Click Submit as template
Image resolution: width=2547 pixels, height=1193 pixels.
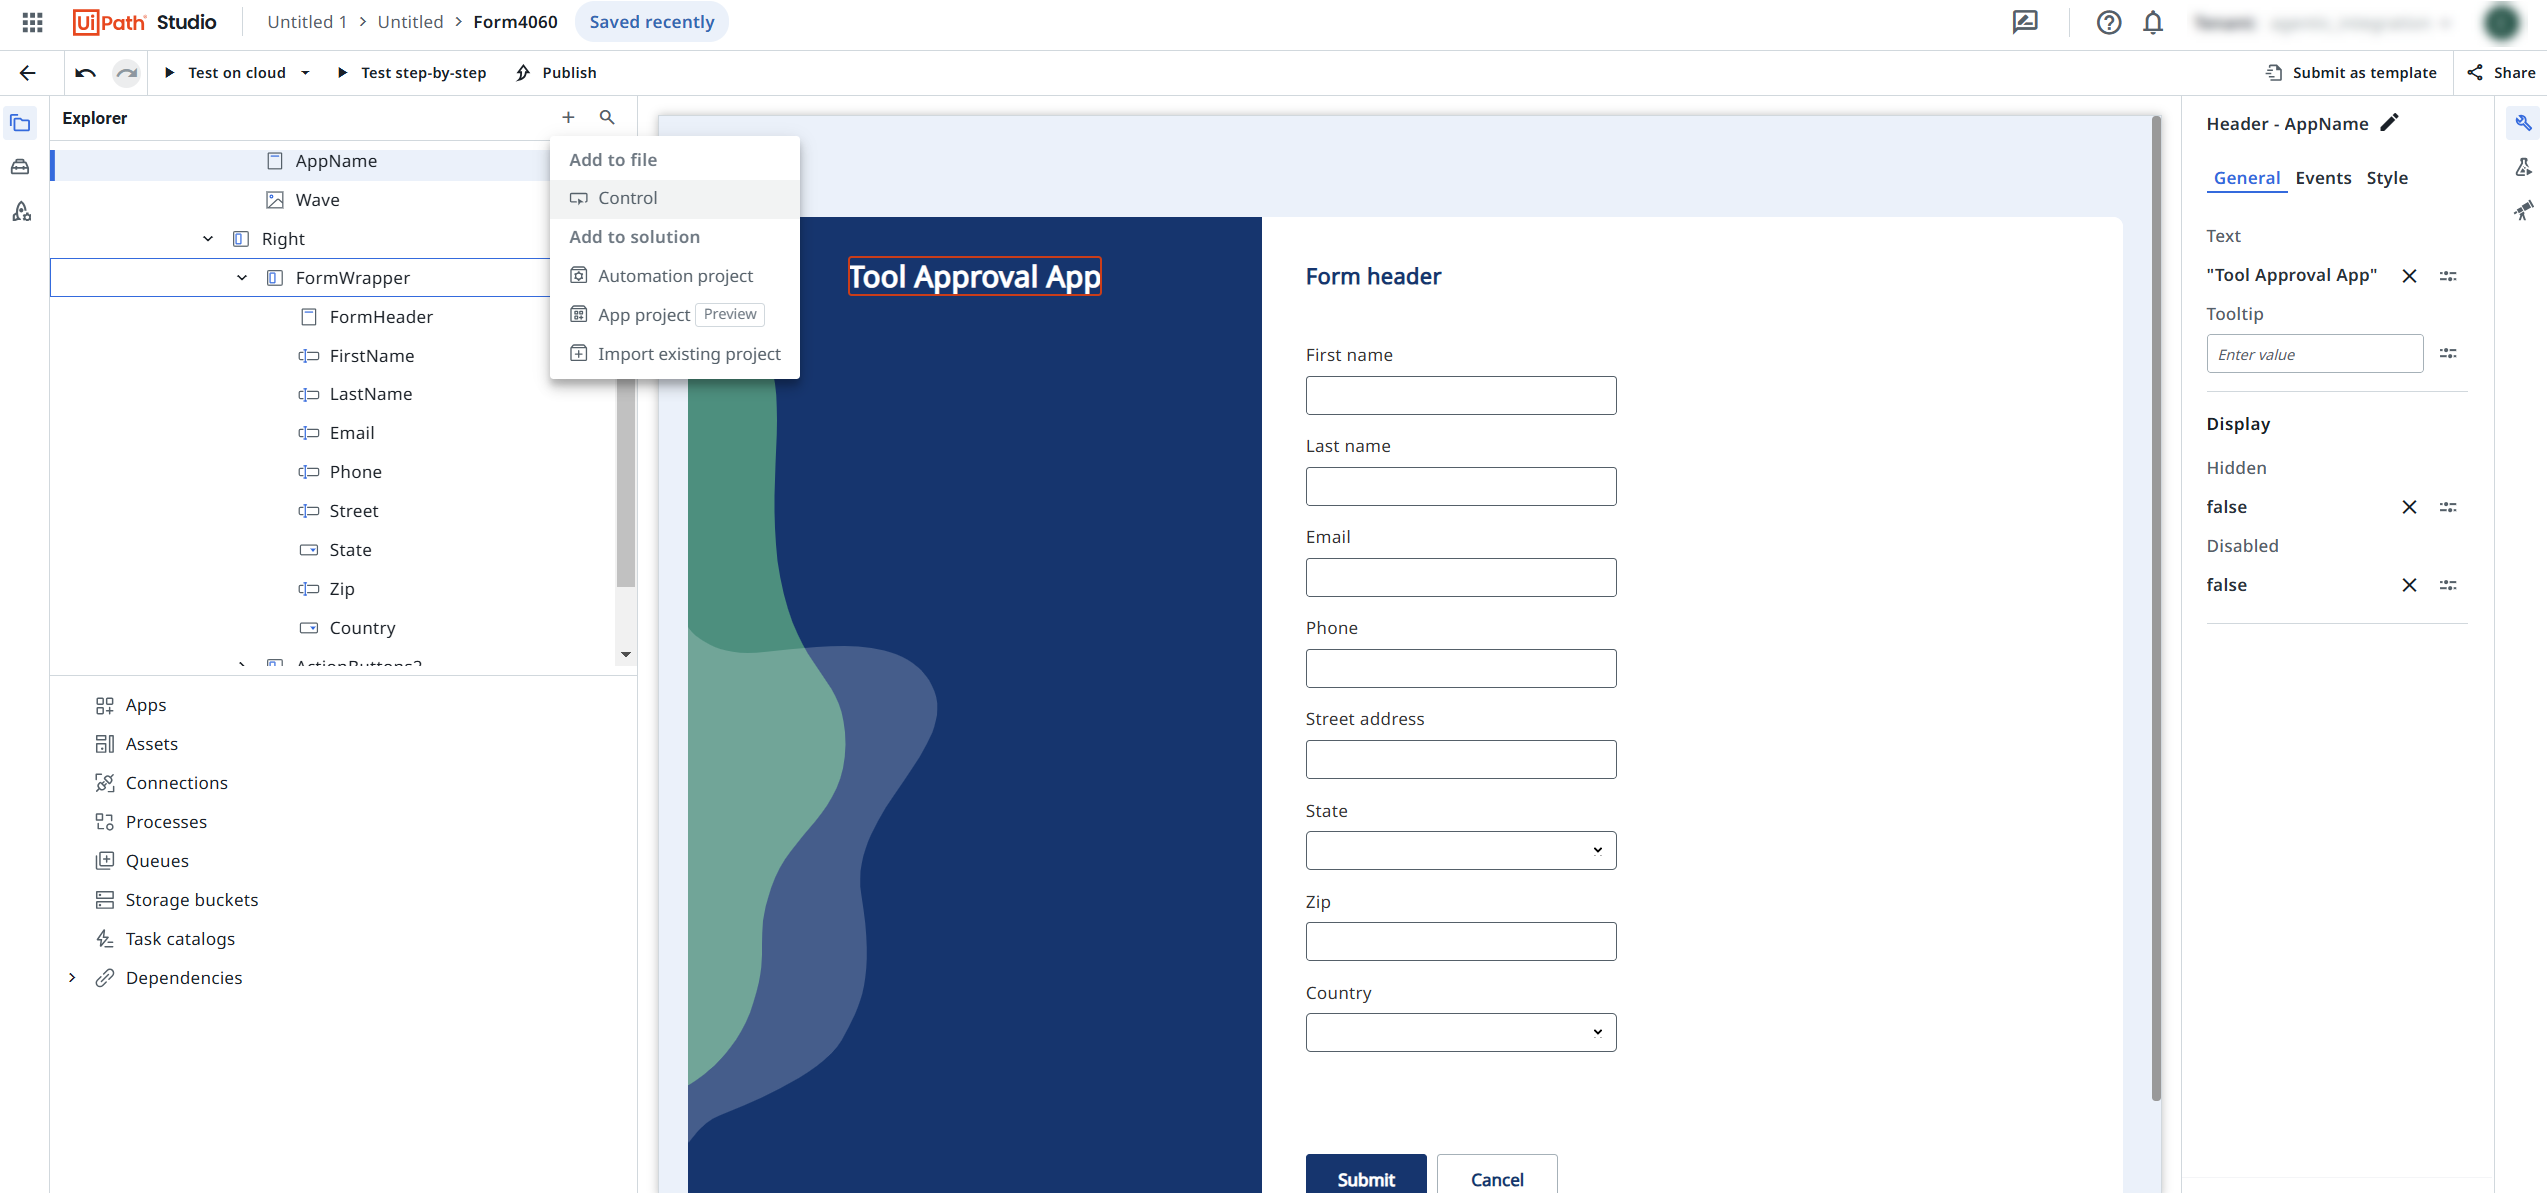click(2351, 73)
